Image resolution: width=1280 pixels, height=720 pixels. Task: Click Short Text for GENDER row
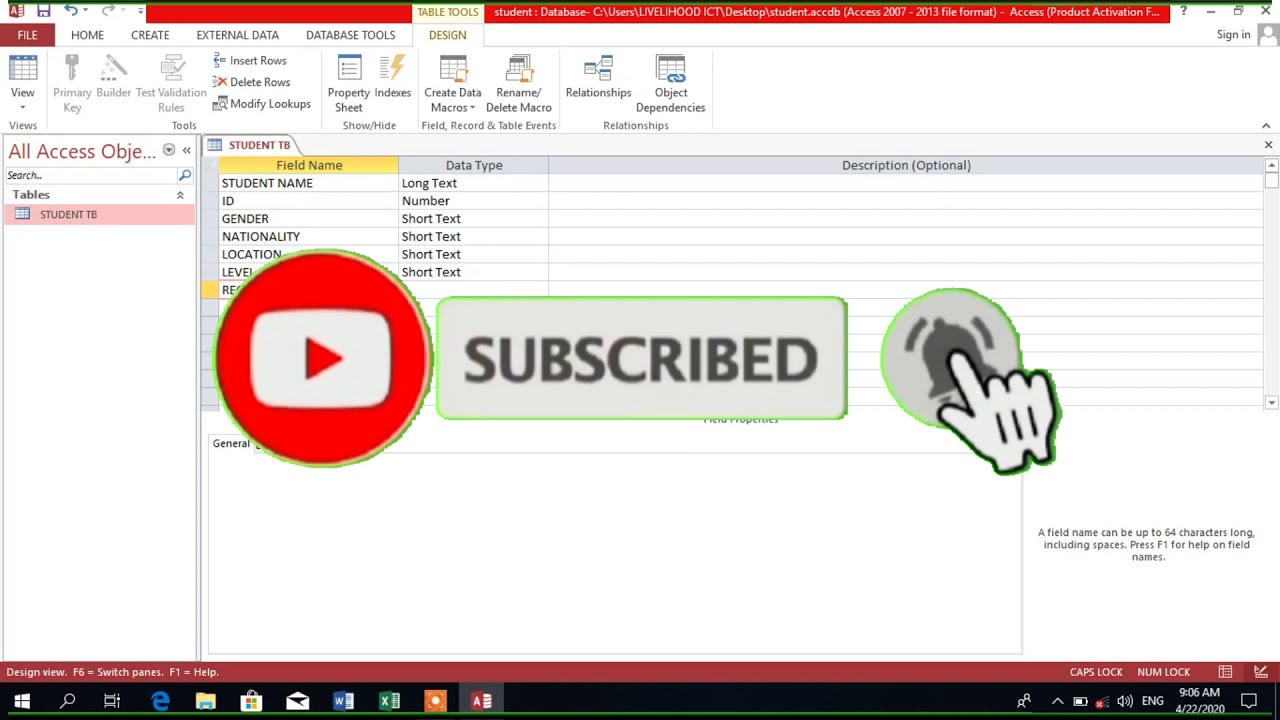tap(473, 219)
